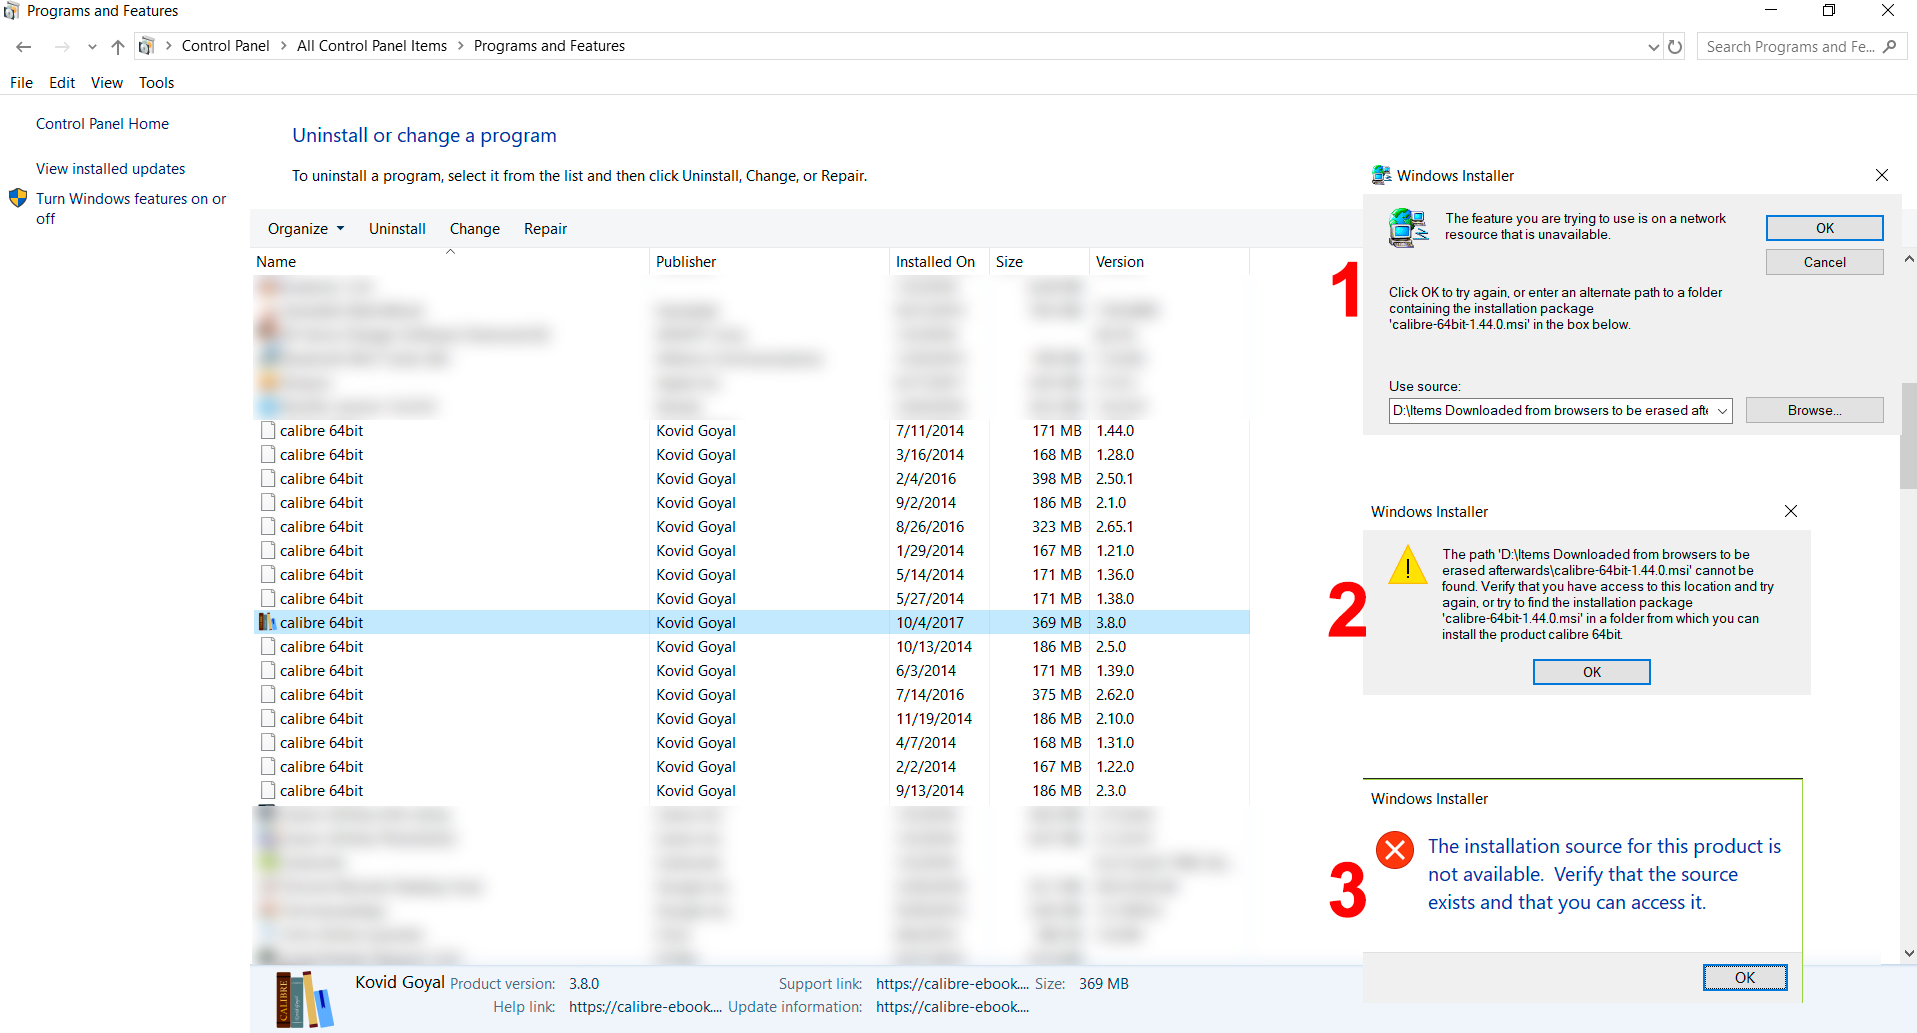Click the calibre 3.8.0 books icon
This screenshot has width=1917, height=1033.
point(267,623)
